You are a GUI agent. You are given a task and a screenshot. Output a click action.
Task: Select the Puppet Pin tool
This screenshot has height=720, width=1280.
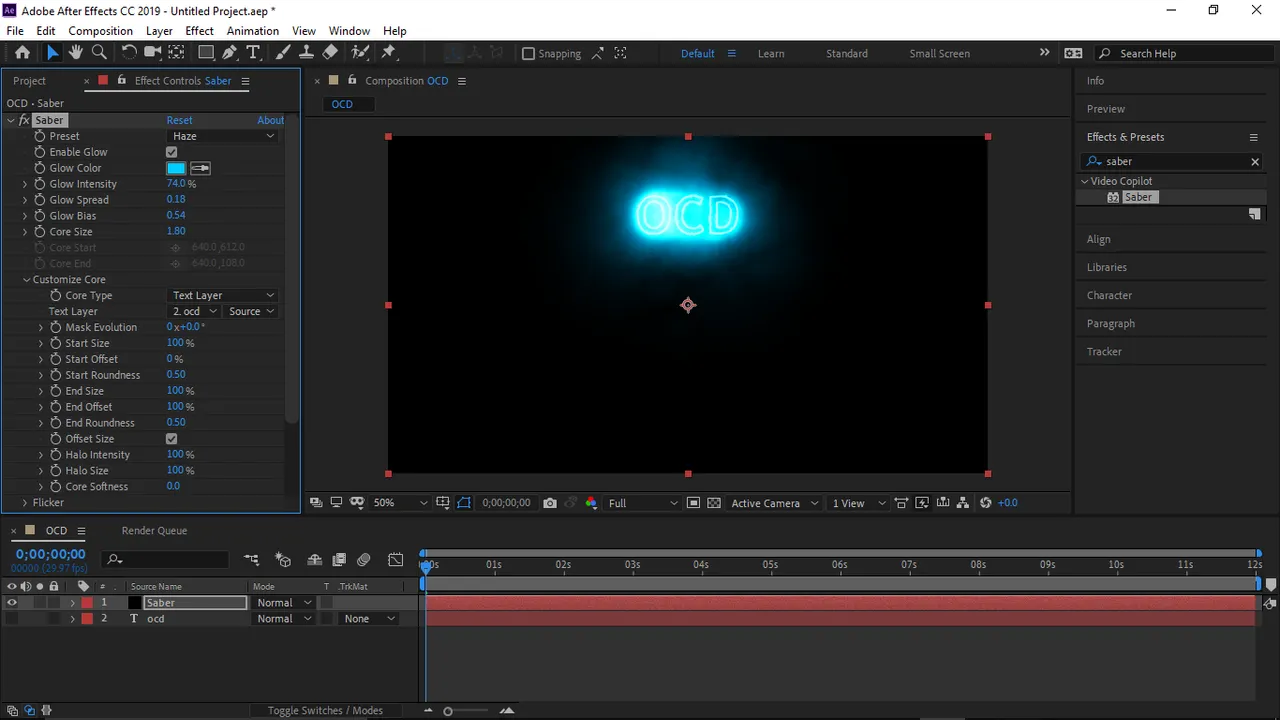(389, 53)
